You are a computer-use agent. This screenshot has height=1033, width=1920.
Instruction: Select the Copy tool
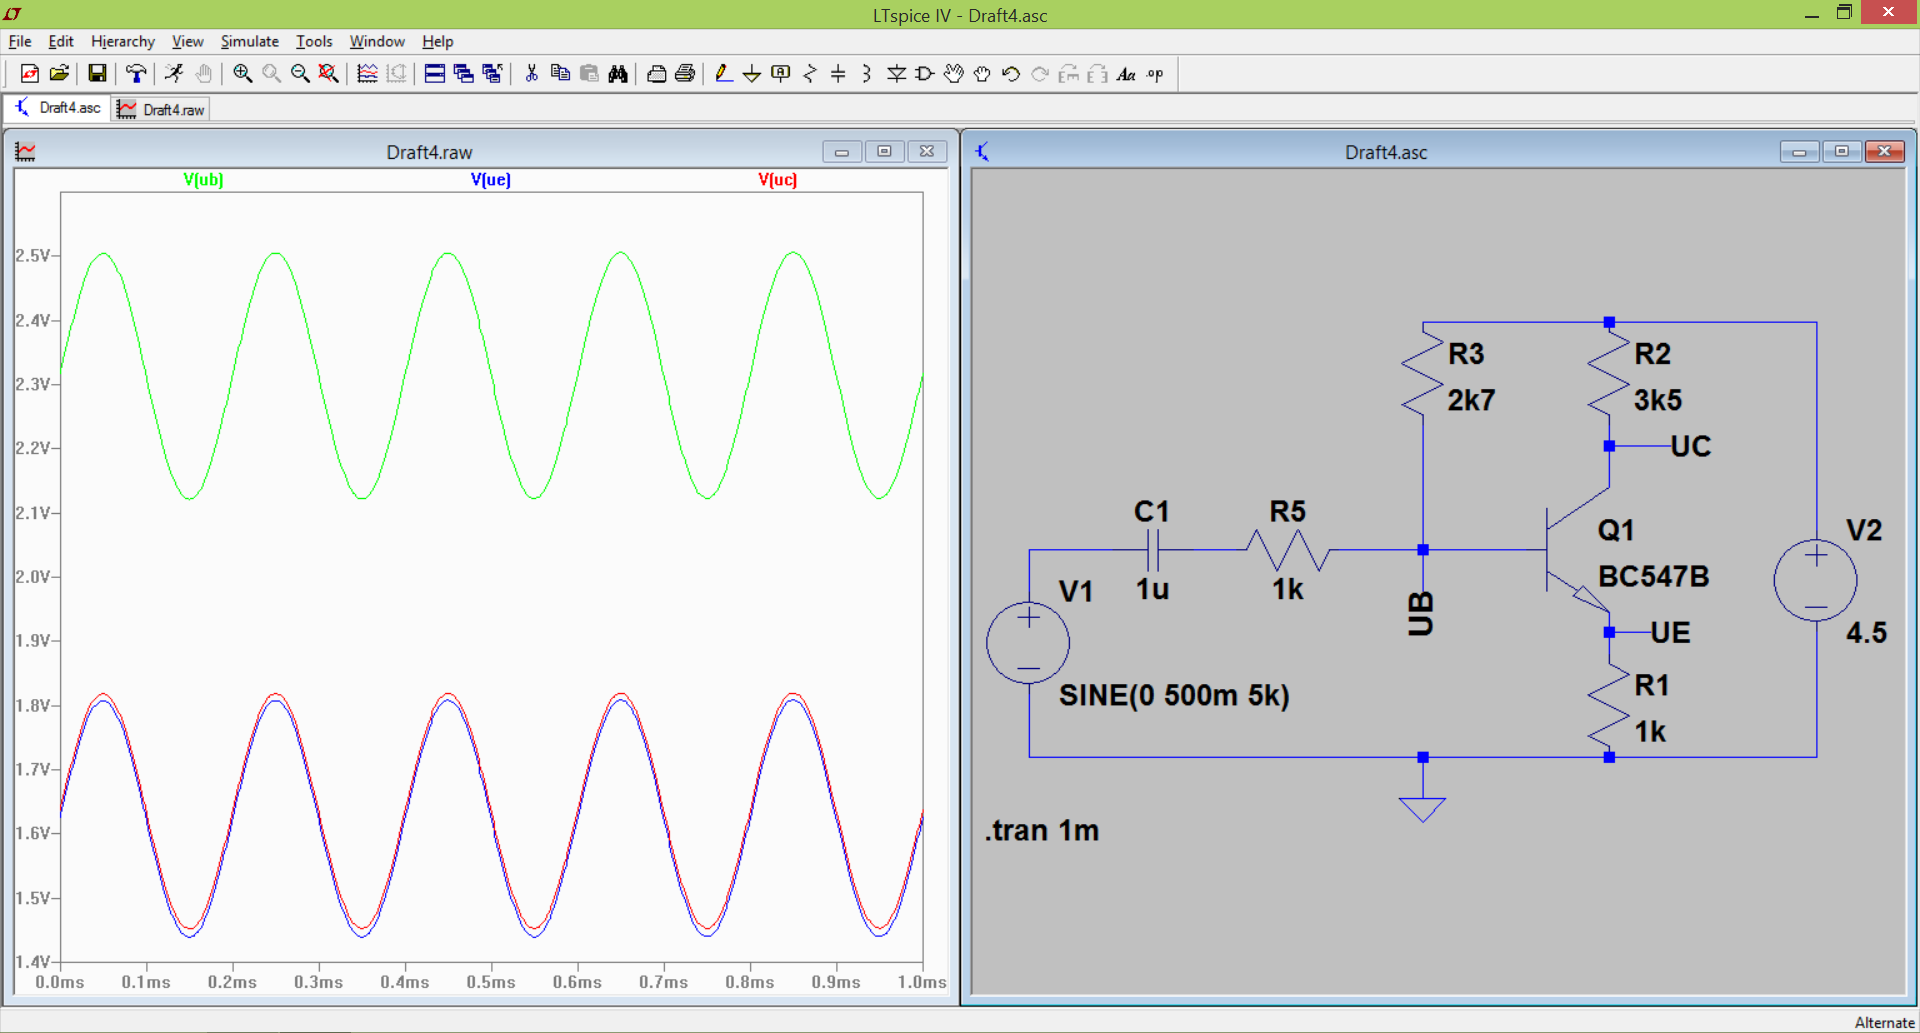560,73
